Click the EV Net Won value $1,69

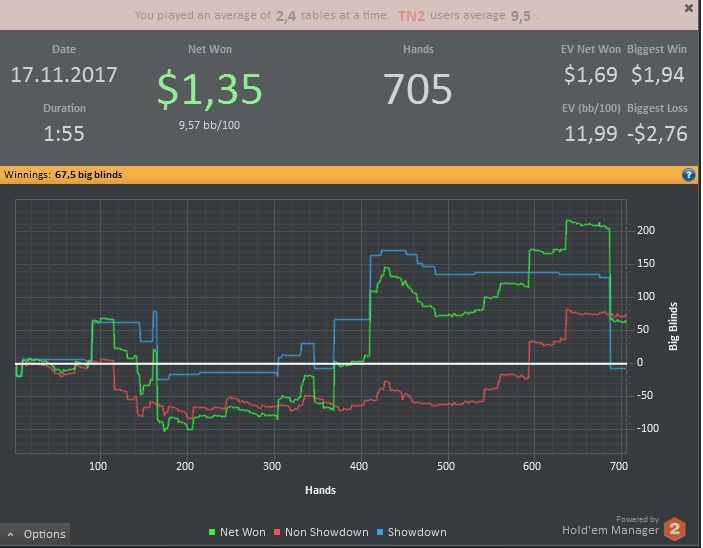click(x=591, y=74)
